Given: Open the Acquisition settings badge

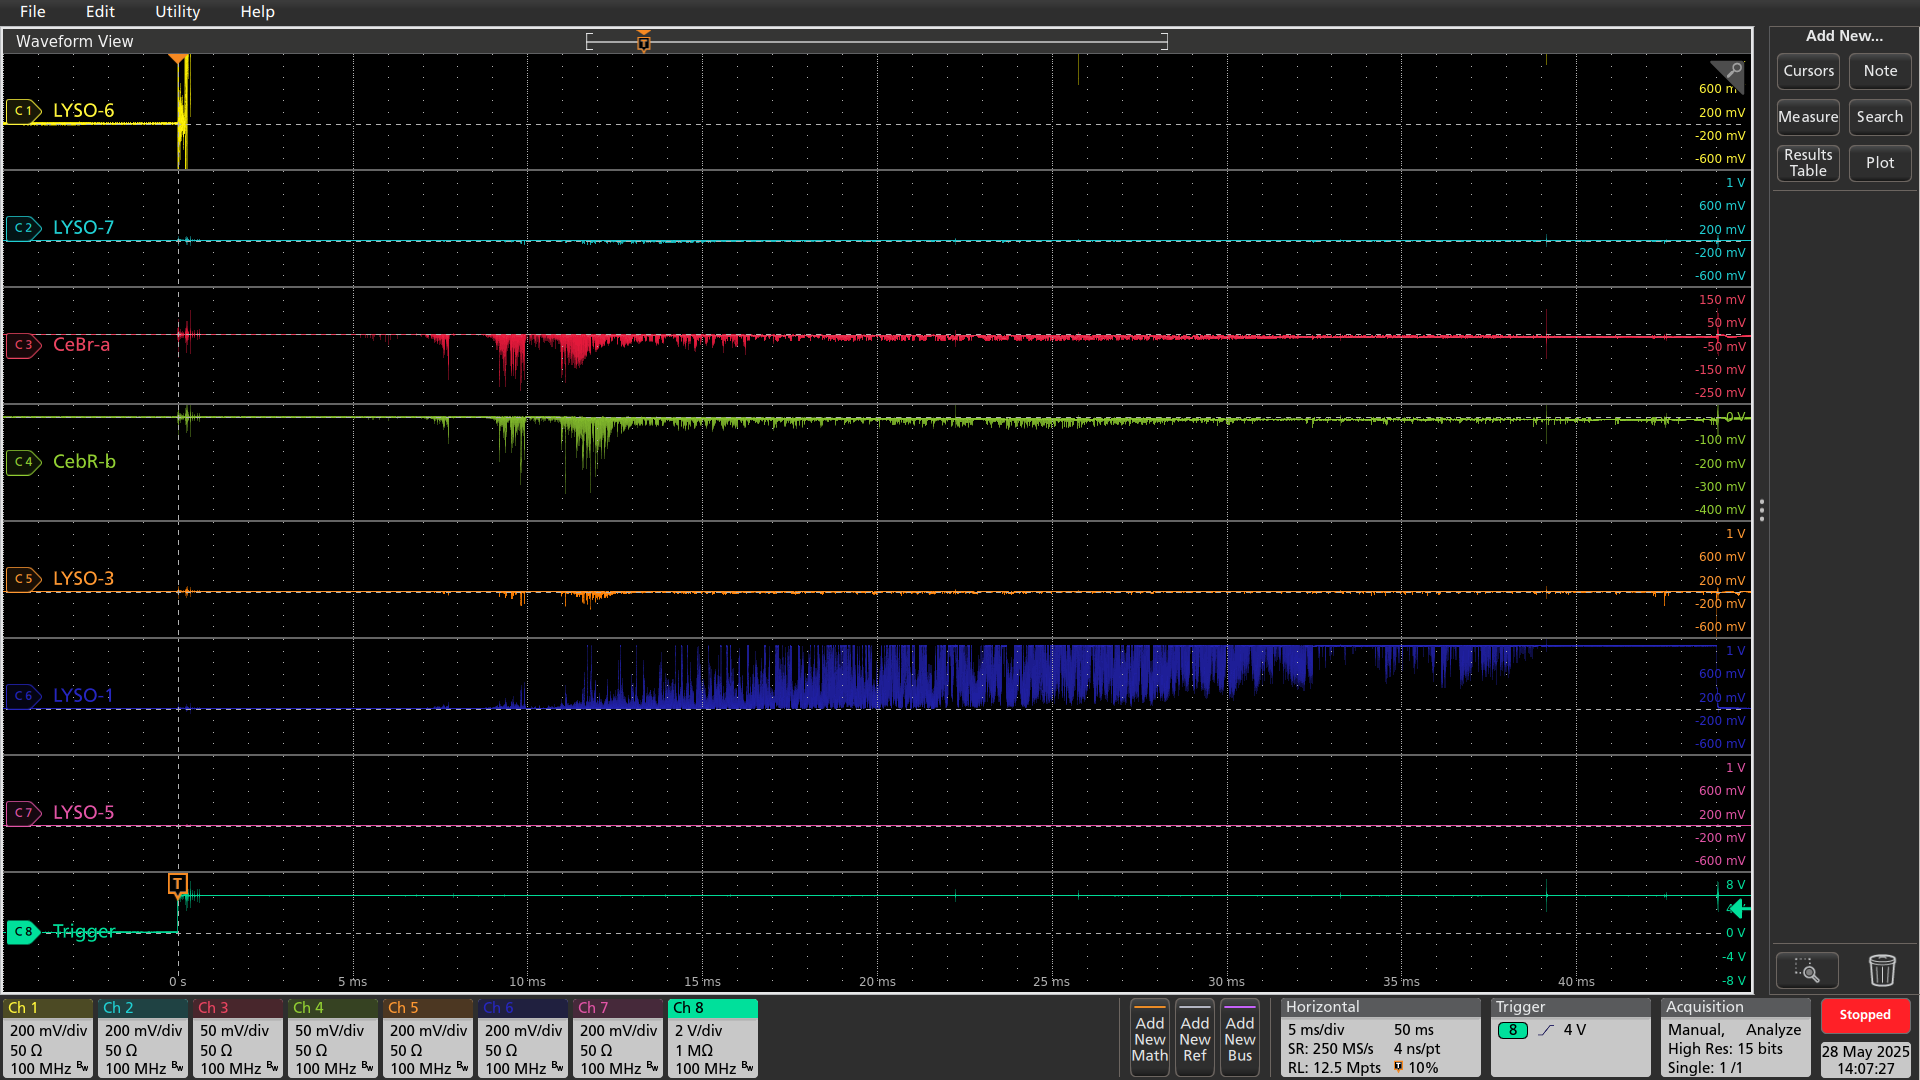Looking at the screenshot, I should (1734, 1038).
